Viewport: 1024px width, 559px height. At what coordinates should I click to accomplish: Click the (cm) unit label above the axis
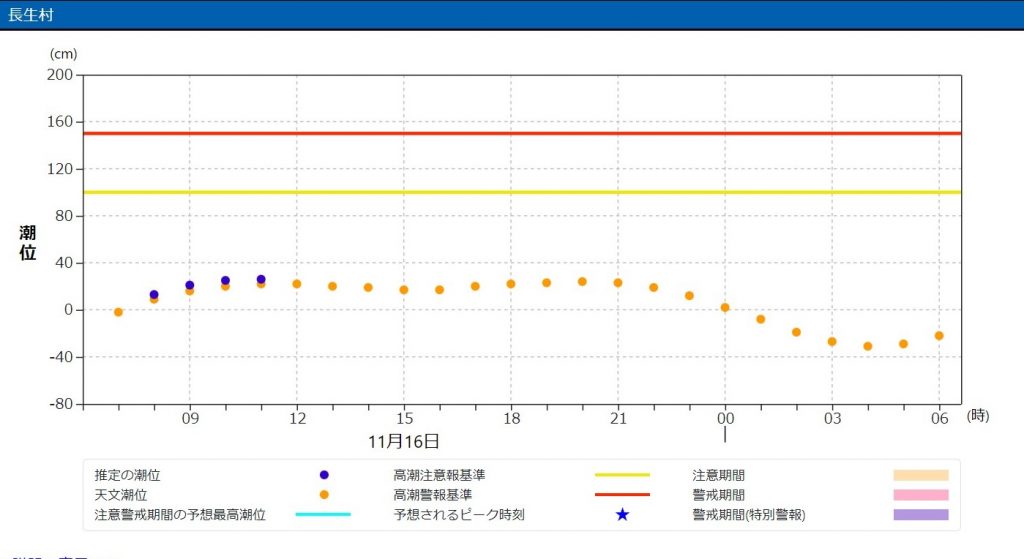(x=63, y=54)
